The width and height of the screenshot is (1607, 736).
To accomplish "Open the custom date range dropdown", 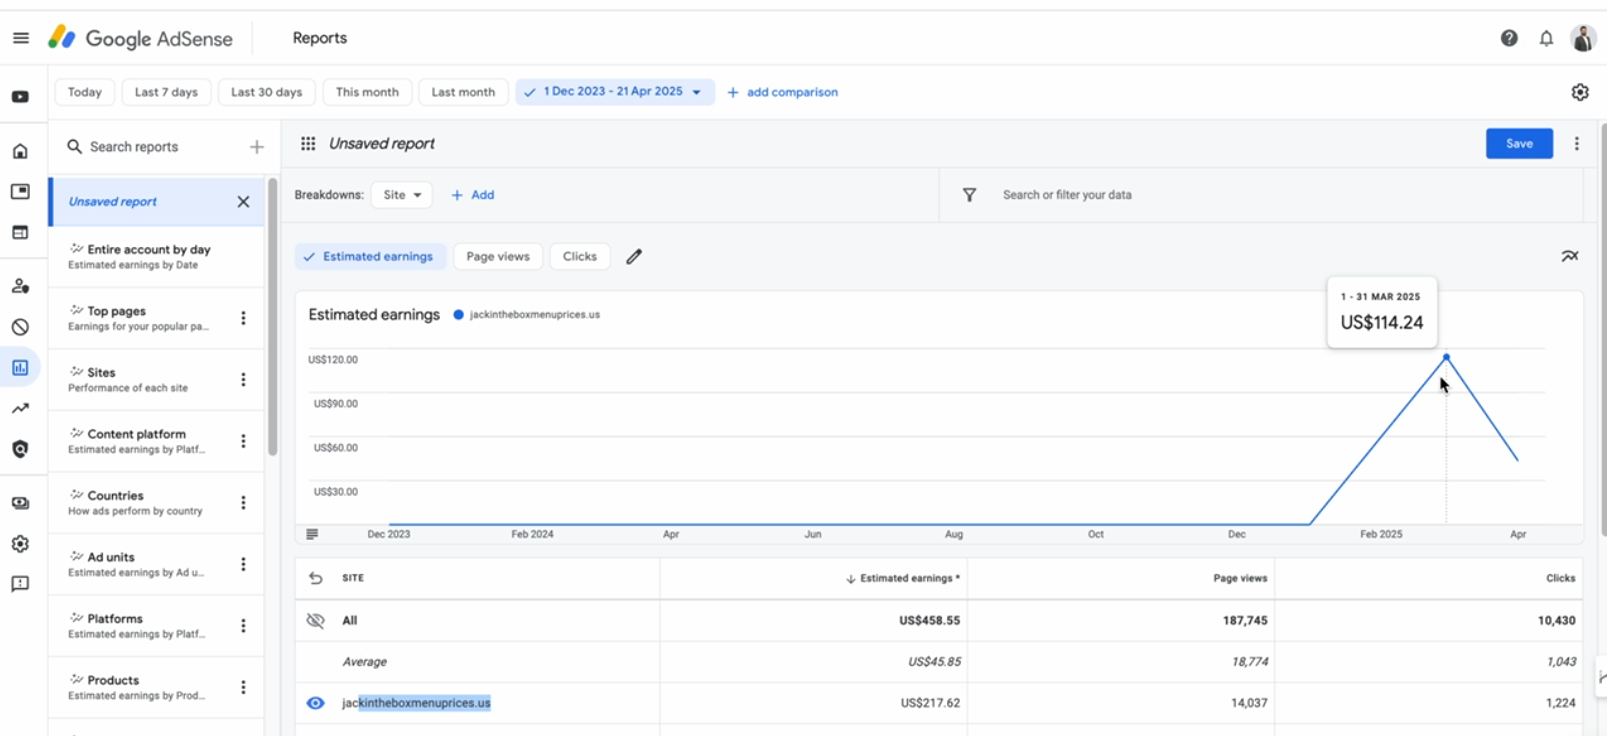I will pos(615,92).
